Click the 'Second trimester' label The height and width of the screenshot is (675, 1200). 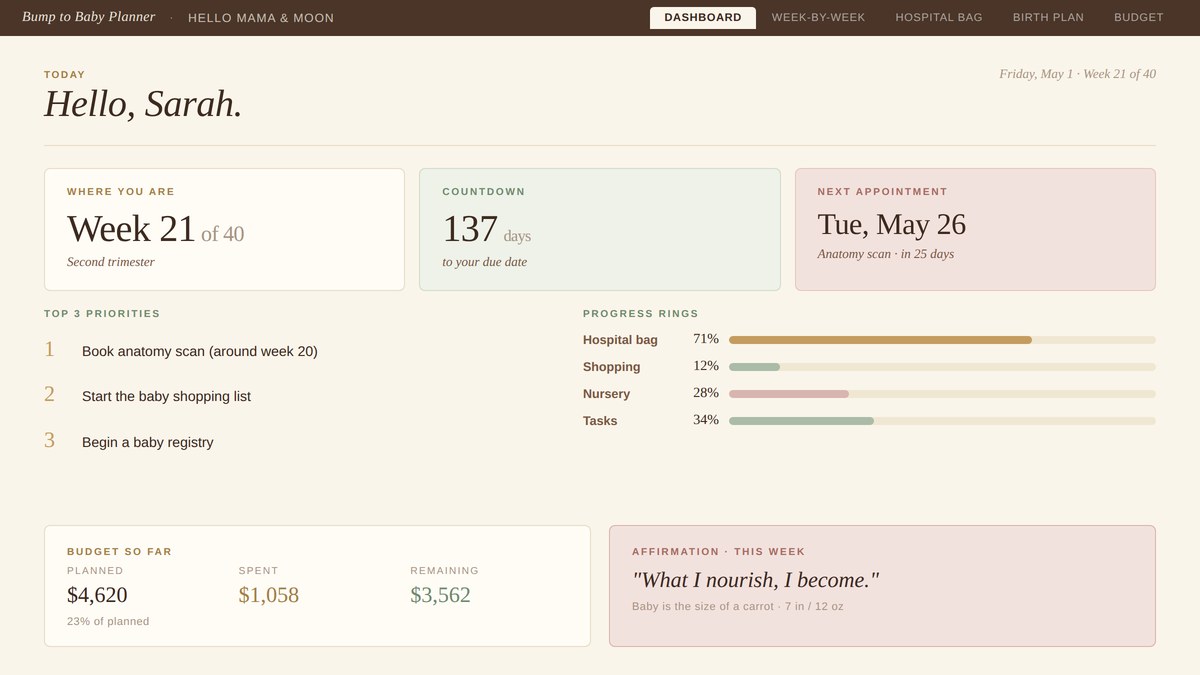pos(111,262)
